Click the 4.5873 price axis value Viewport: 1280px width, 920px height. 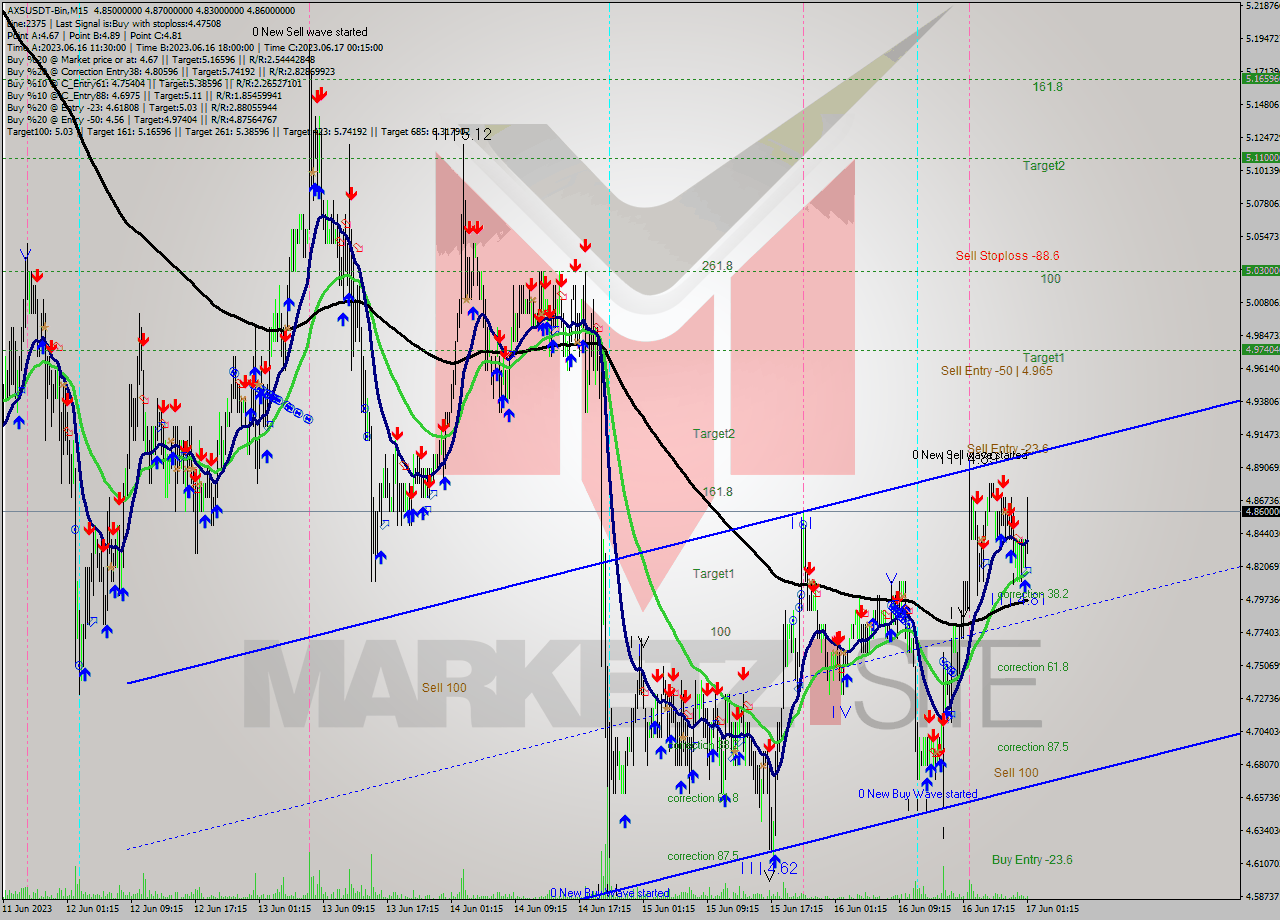[1261, 897]
